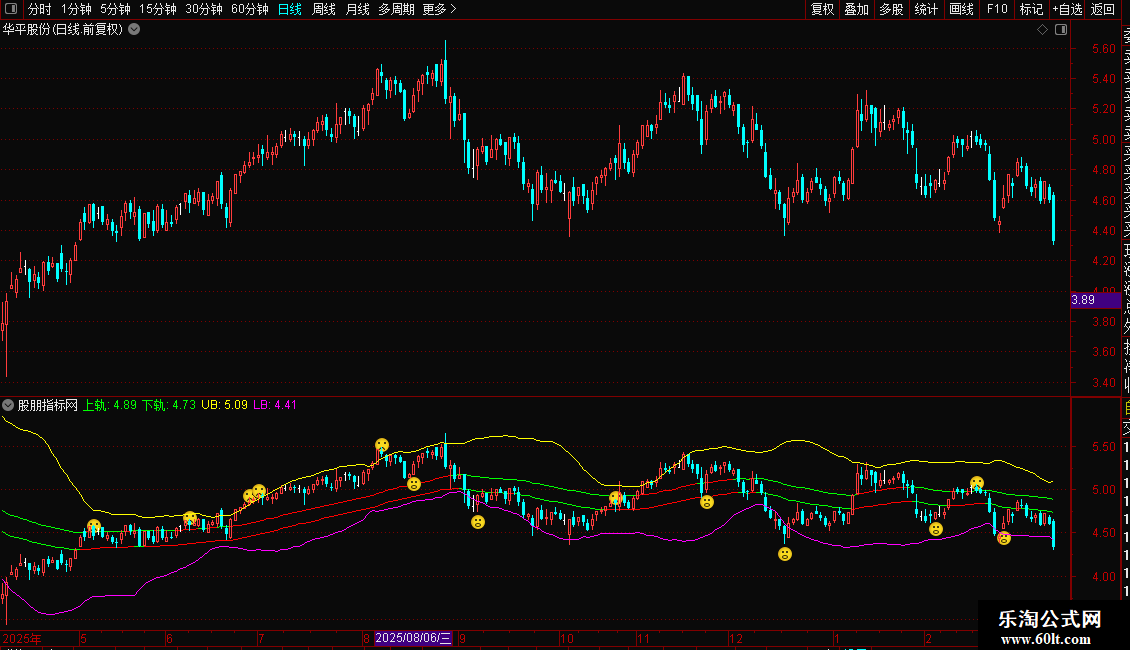1130x650 pixels.
Task: Add stock via +自选 button
Action: pos(1066,9)
